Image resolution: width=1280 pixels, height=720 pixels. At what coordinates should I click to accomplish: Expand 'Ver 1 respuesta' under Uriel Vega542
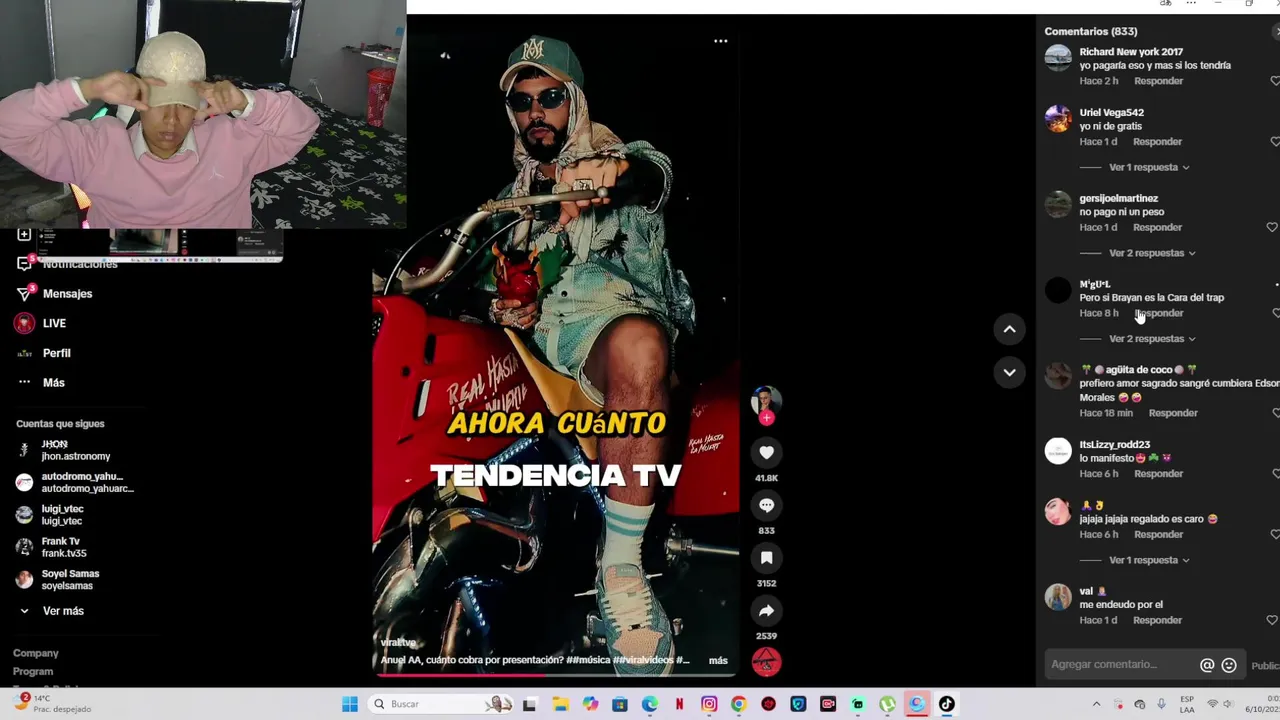pos(1149,167)
